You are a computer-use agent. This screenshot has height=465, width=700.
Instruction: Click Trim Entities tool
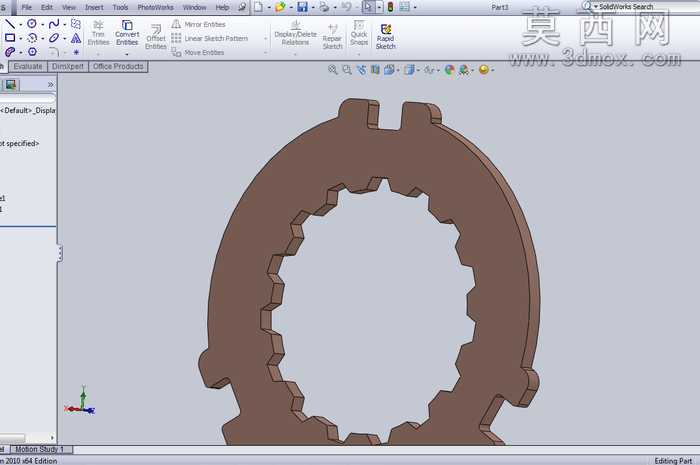point(98,33)
